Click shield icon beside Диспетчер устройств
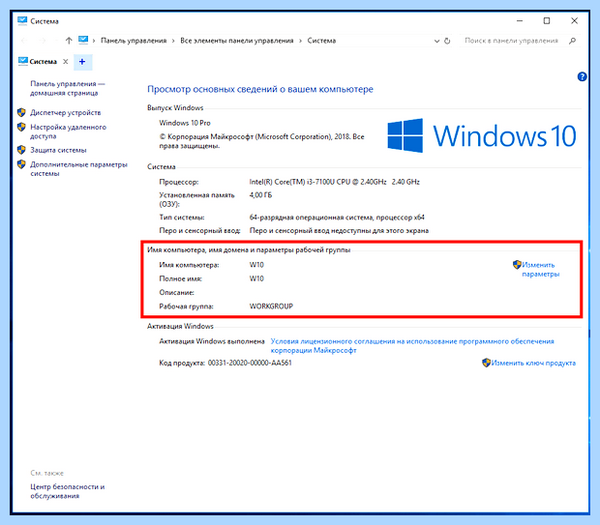This screenshot has height=525, width=600. pyautogui.click(x=21, y=112)
